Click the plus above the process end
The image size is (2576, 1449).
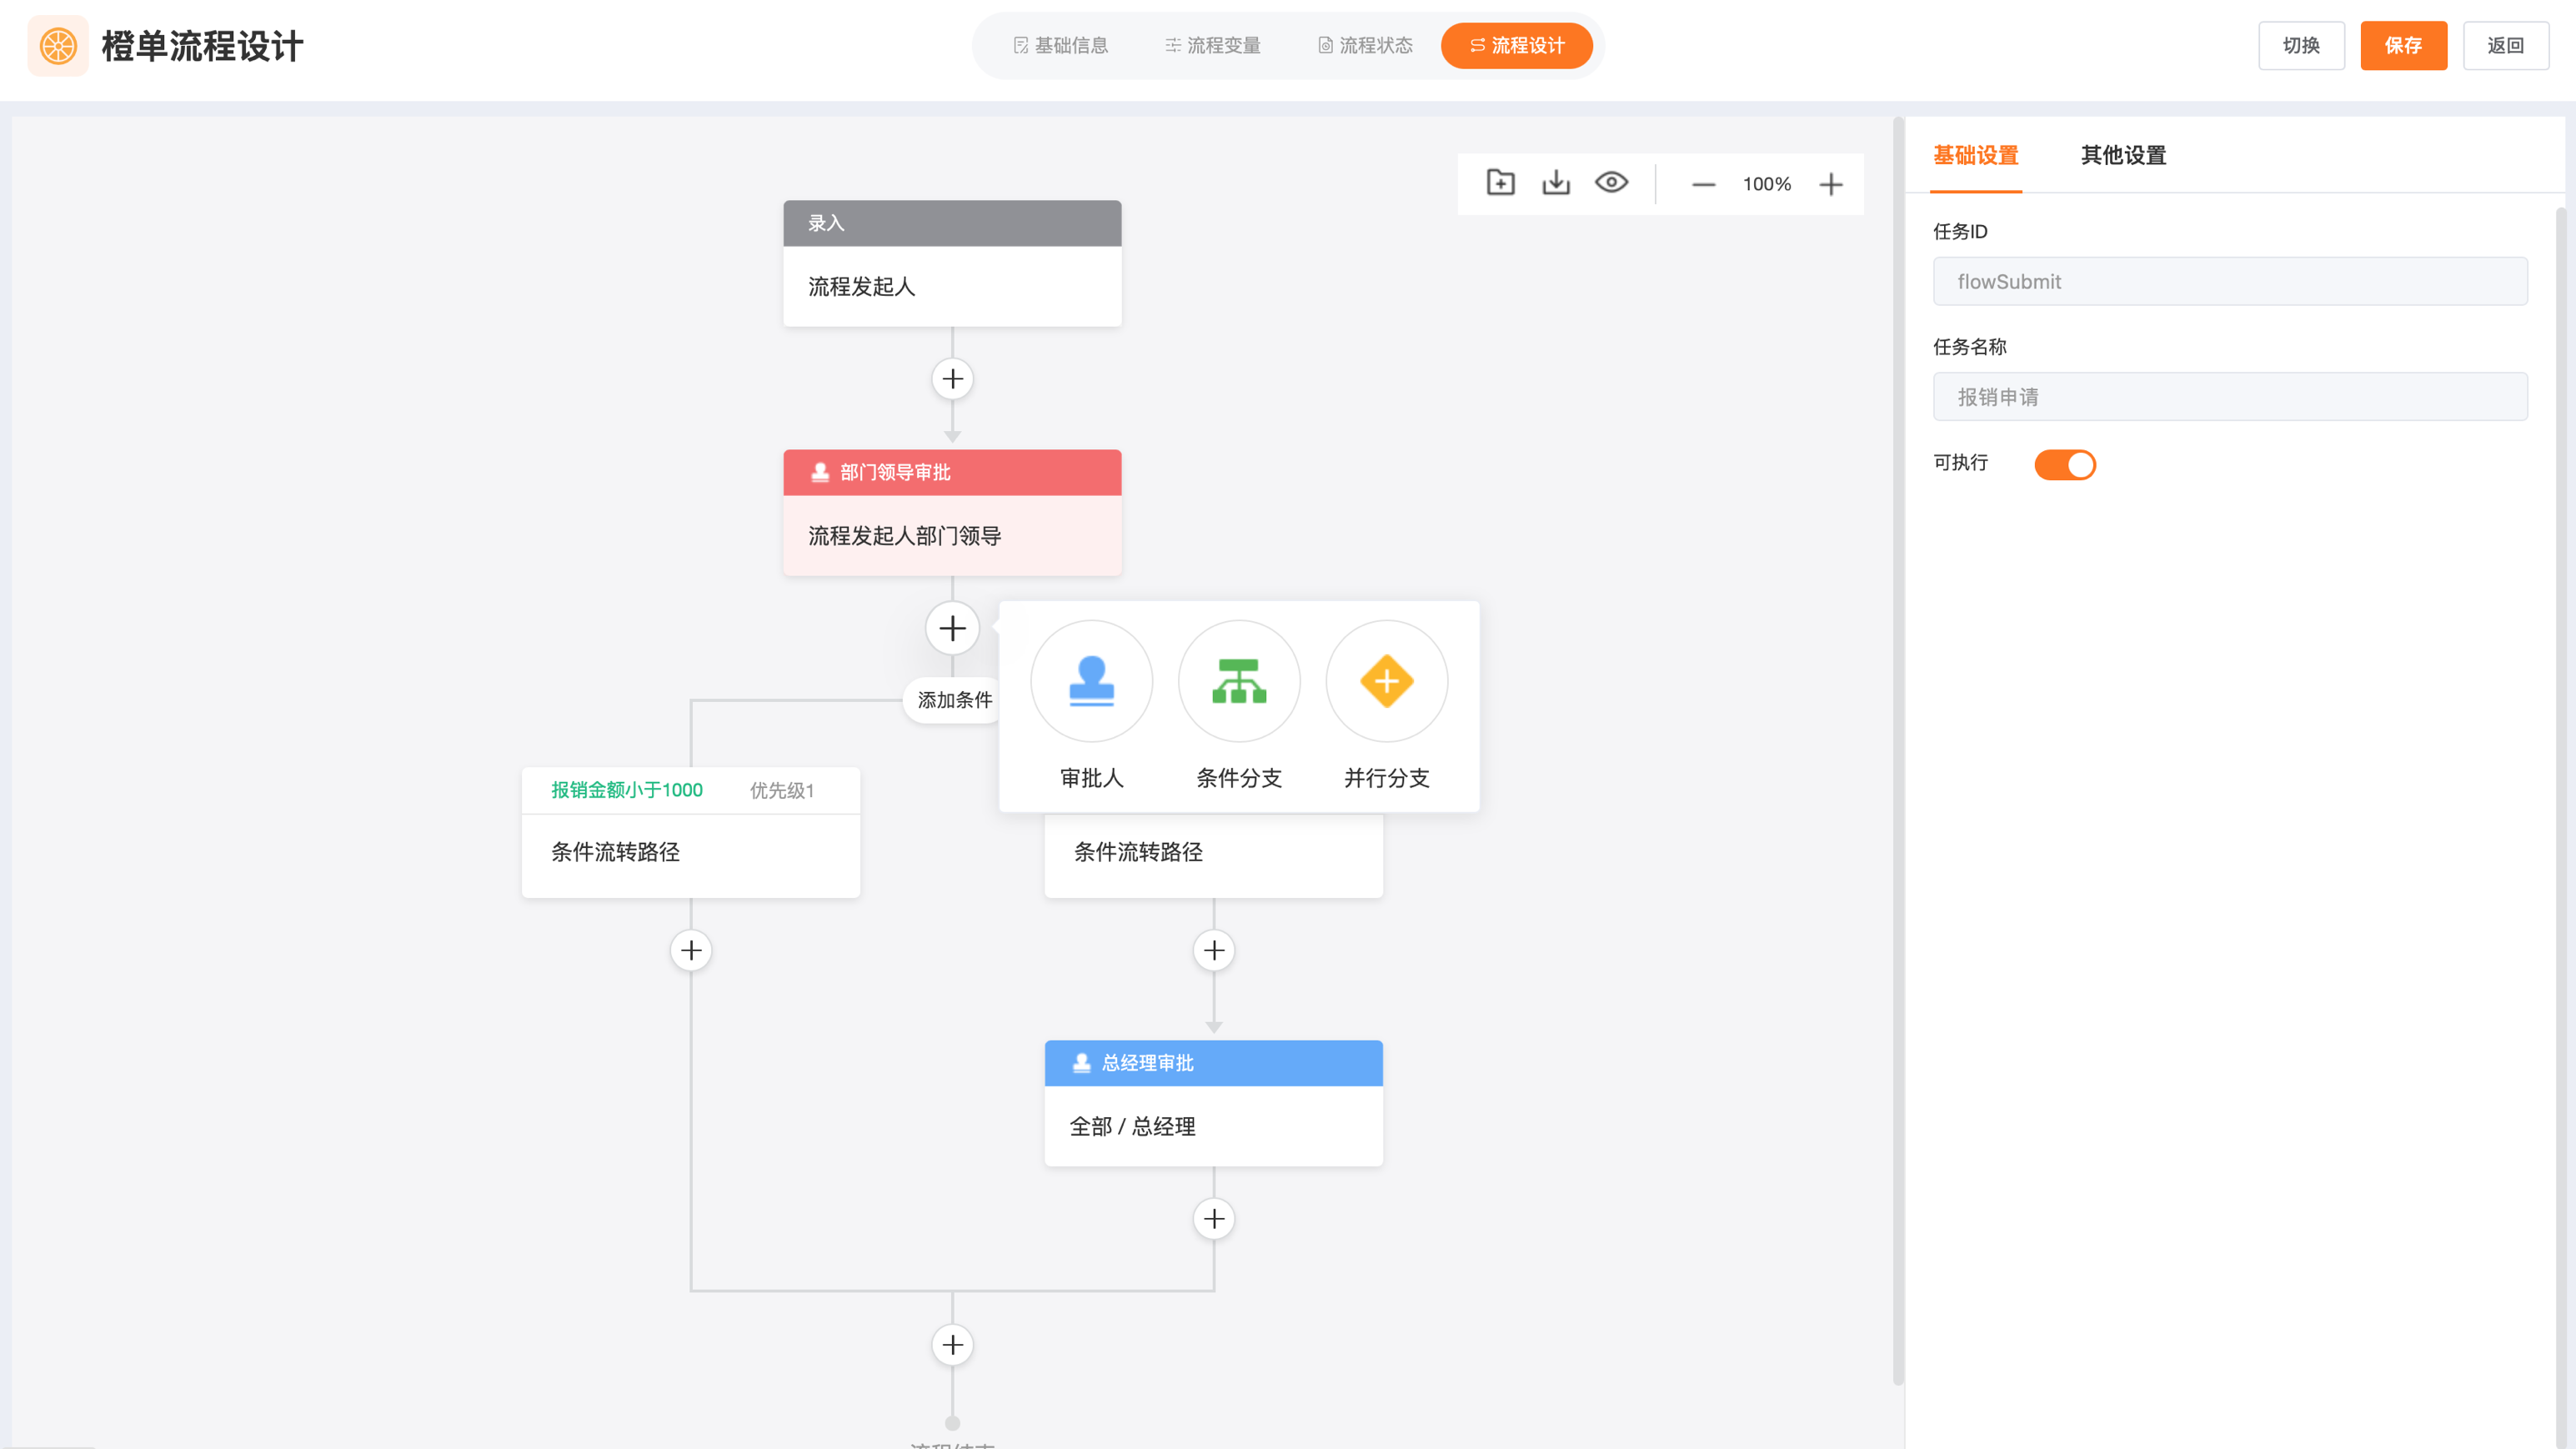point(952,1345)
